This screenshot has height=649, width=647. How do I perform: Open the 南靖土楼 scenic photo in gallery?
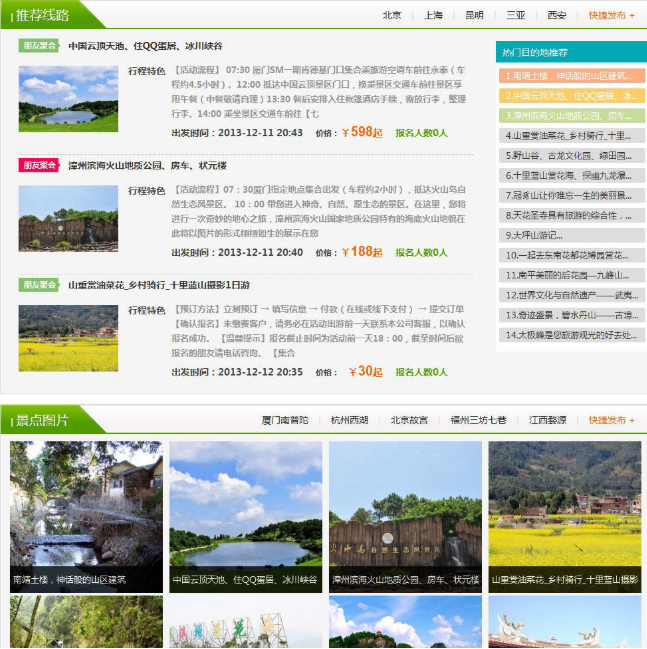click(86, 517)
